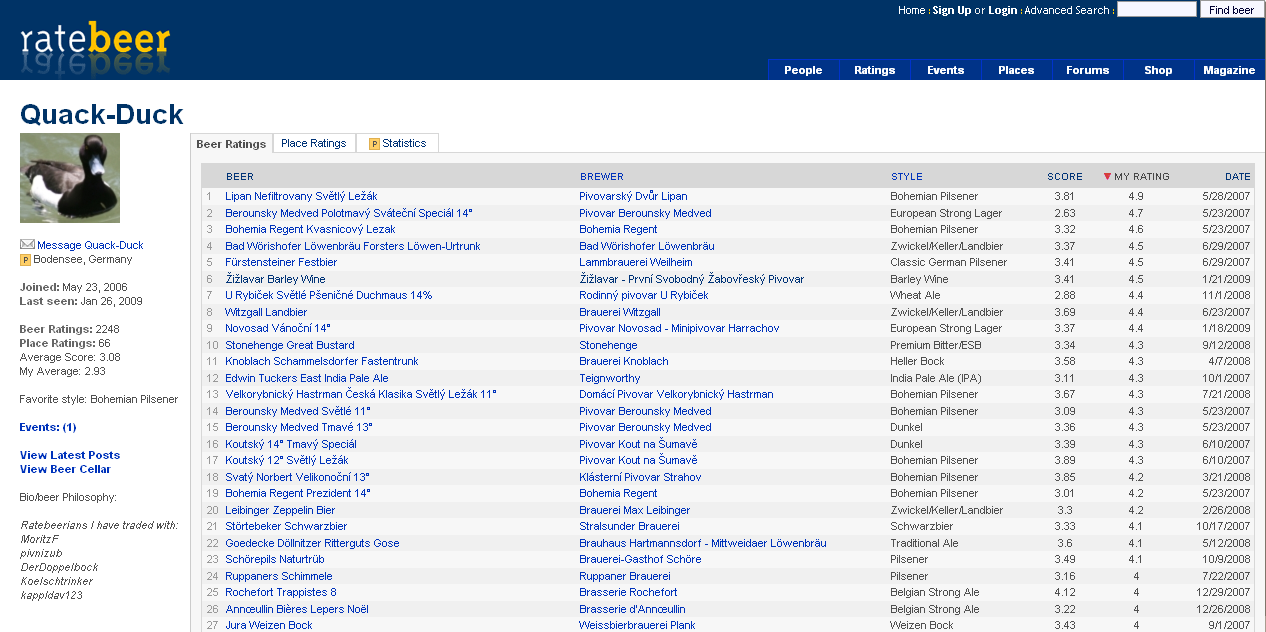The width and height of the screenshot is (1266, 632).
Task: Open trader Koelschtrinker's profile
Action: 57,581
